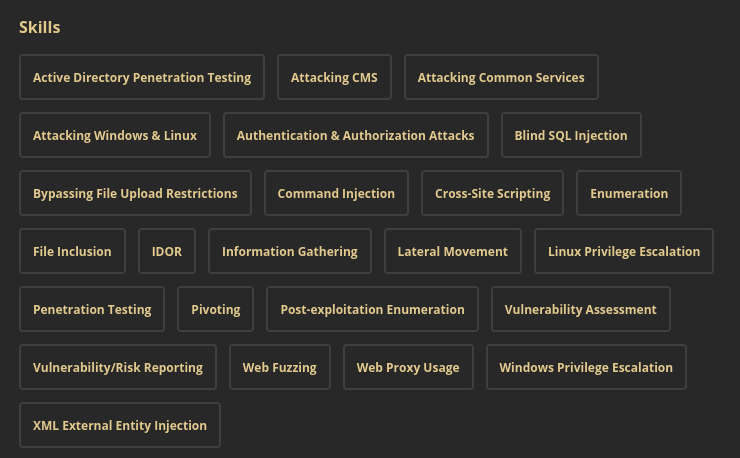The width and height of the screenshot is (740, 458).
Task: Click the Skills section heading
Action: coord(40,27)
